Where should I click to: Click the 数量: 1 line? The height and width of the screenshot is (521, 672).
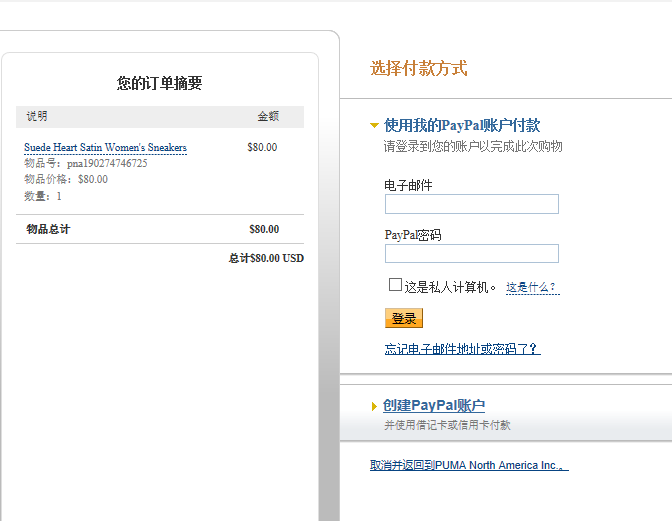[43, 196]
